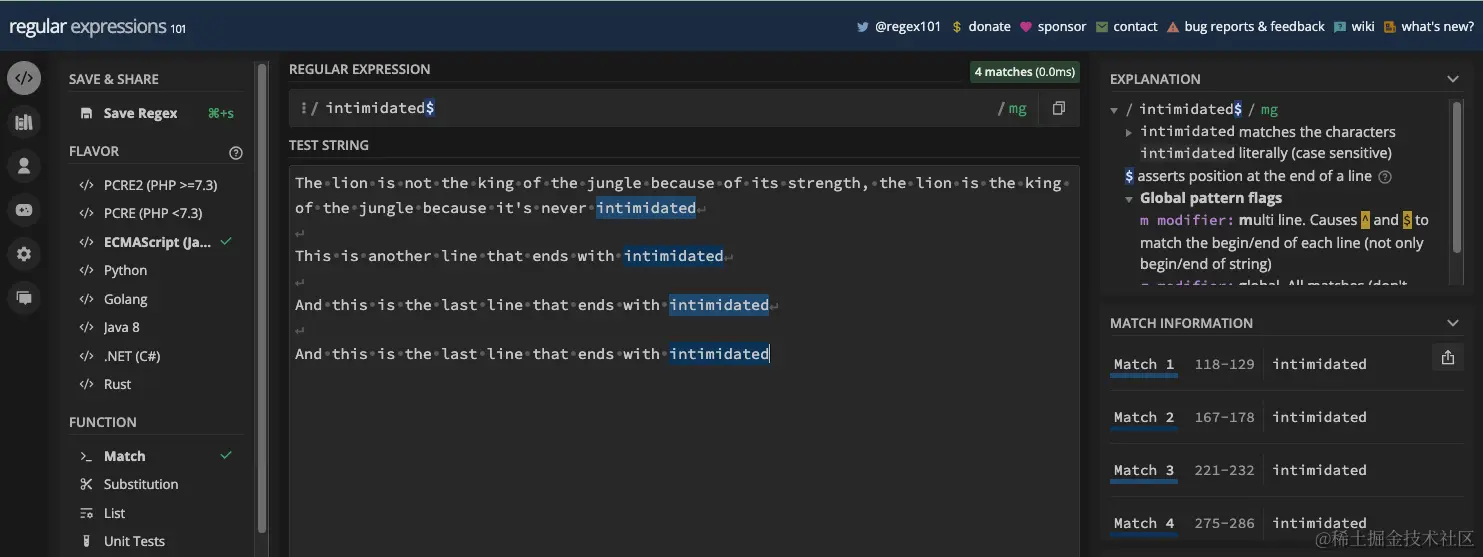Viewport: 1483px width, 557px height.
Task: Open the regex library icon
Action: click(24, 122)
